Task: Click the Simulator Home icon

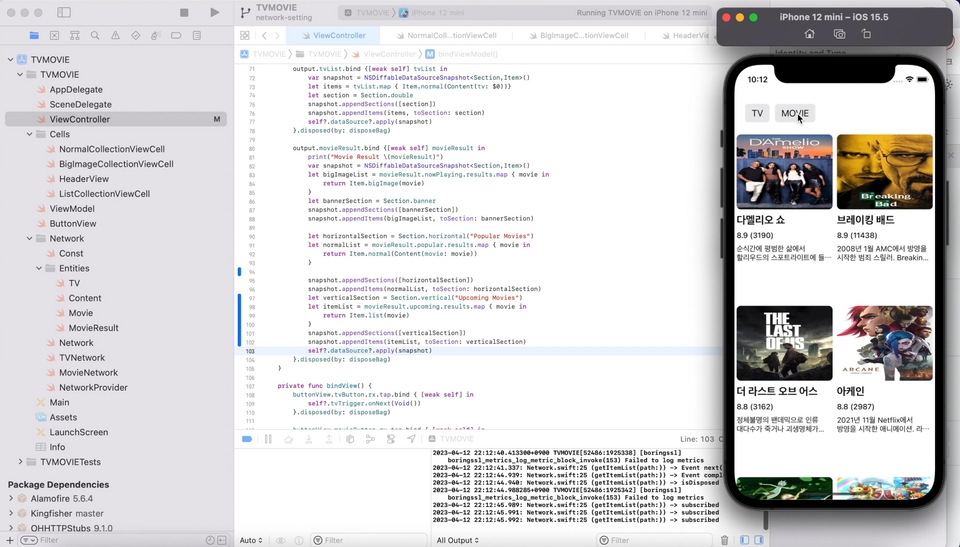Action: pyautogui.click(x=809, y=34)
